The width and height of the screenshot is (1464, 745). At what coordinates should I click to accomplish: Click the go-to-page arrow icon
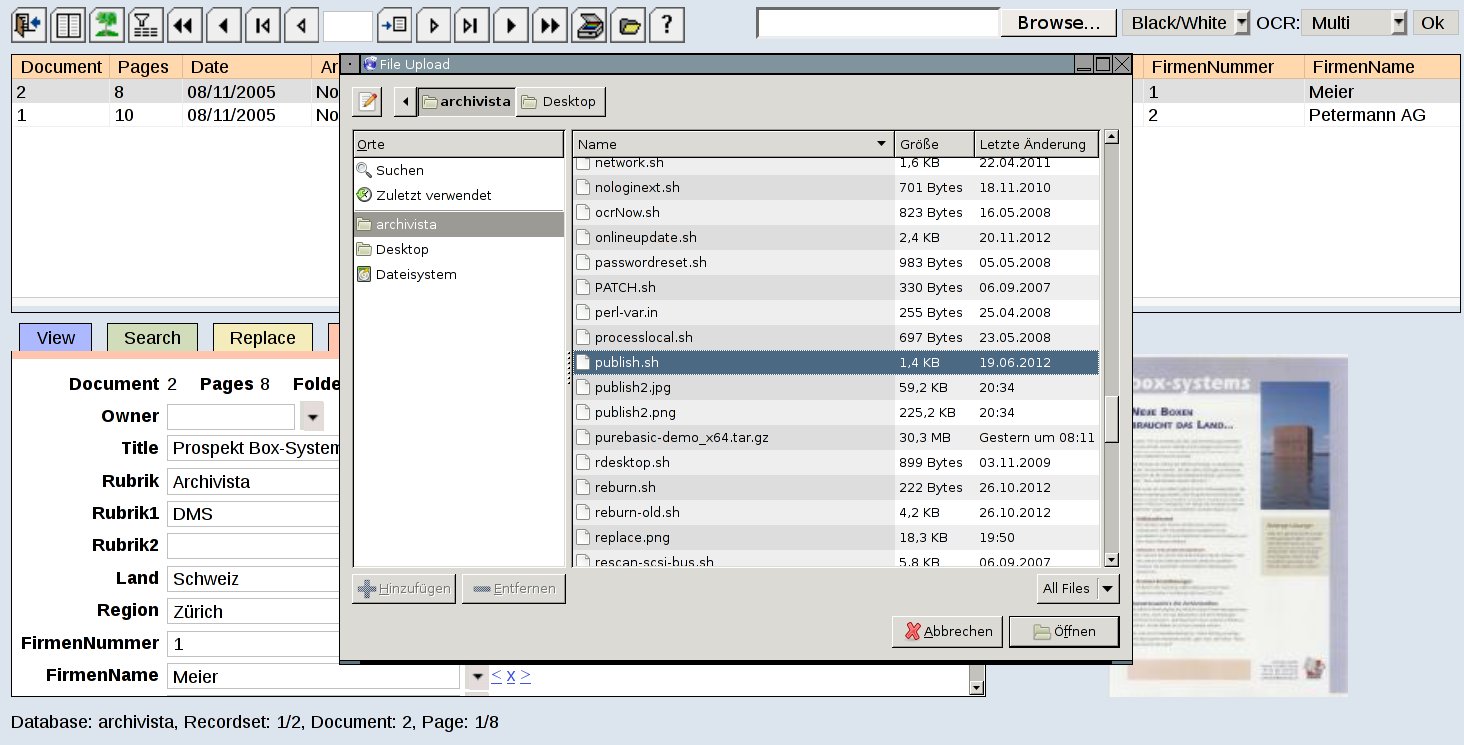395,25
